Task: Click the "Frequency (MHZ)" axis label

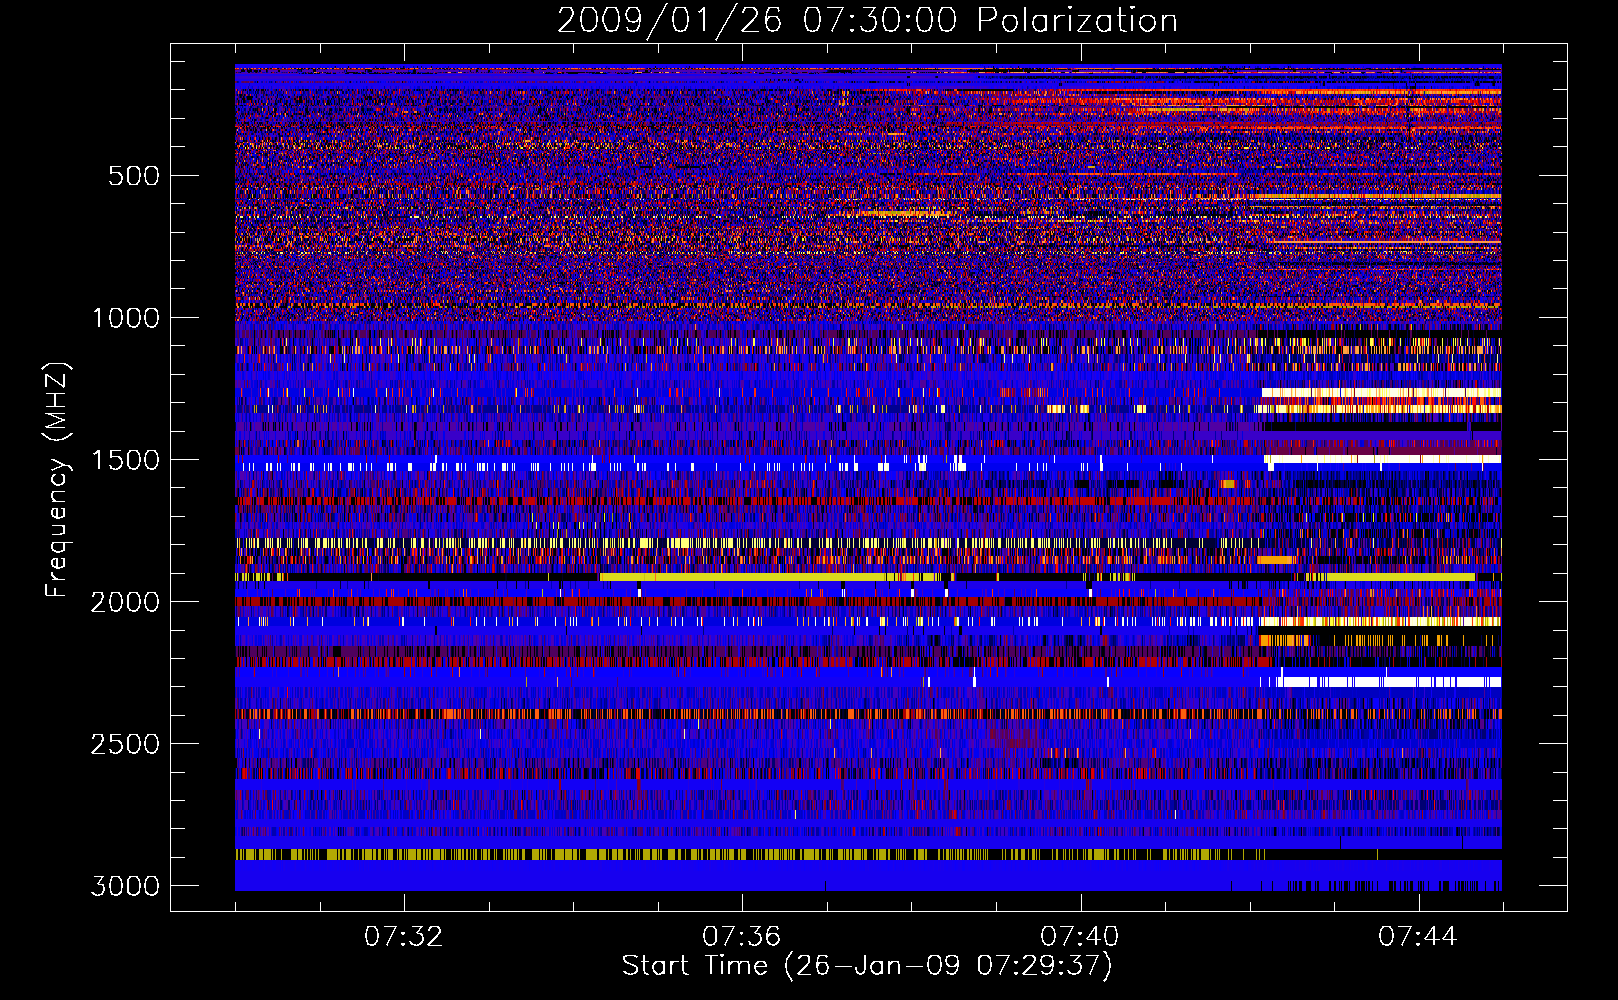Action: click(x=57, y=480)
